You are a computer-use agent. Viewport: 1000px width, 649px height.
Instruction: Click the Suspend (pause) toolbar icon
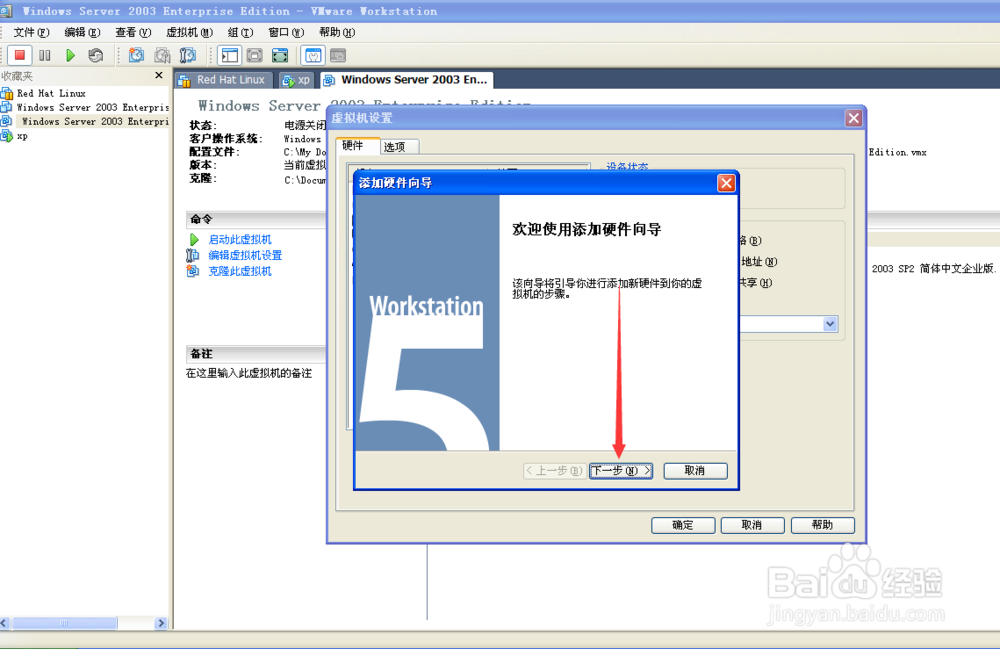click(45, 55)
